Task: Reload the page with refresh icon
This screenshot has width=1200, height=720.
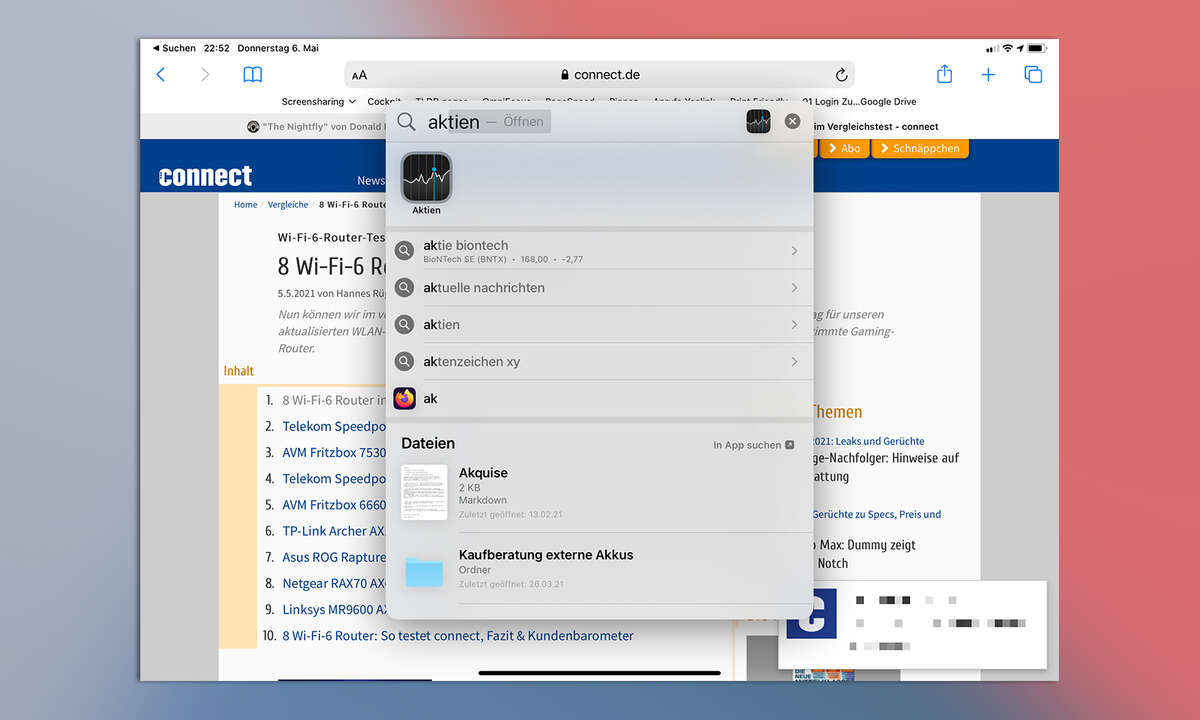Action: click(x=841, y=75)
